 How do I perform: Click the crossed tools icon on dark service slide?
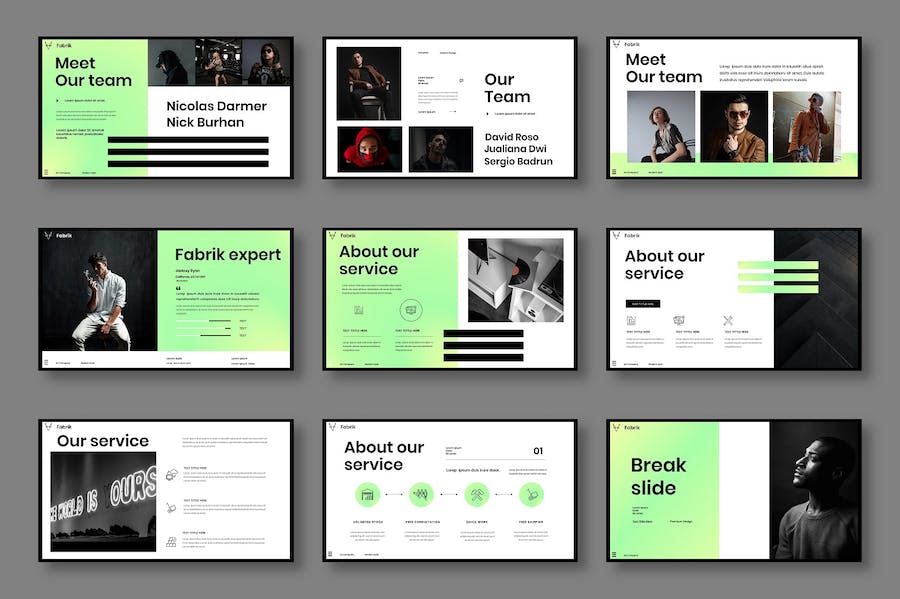click(x=728, y=321)
